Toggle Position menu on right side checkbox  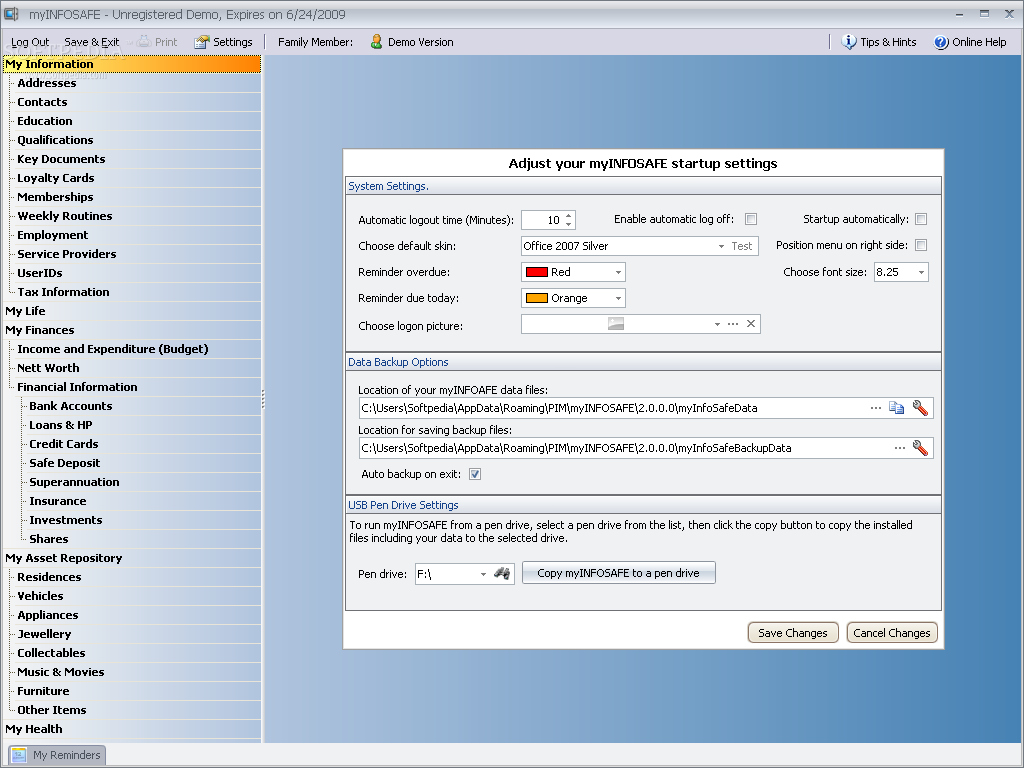coord(921,245)
